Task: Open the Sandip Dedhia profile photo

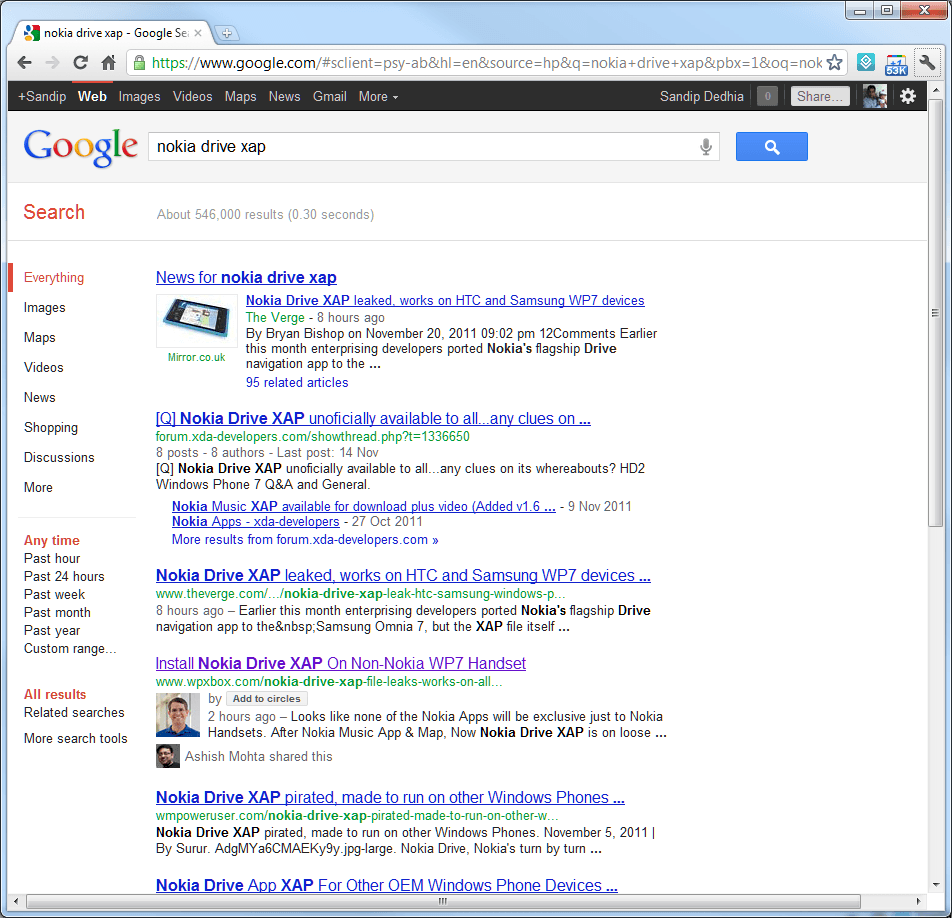Action: 875,96
